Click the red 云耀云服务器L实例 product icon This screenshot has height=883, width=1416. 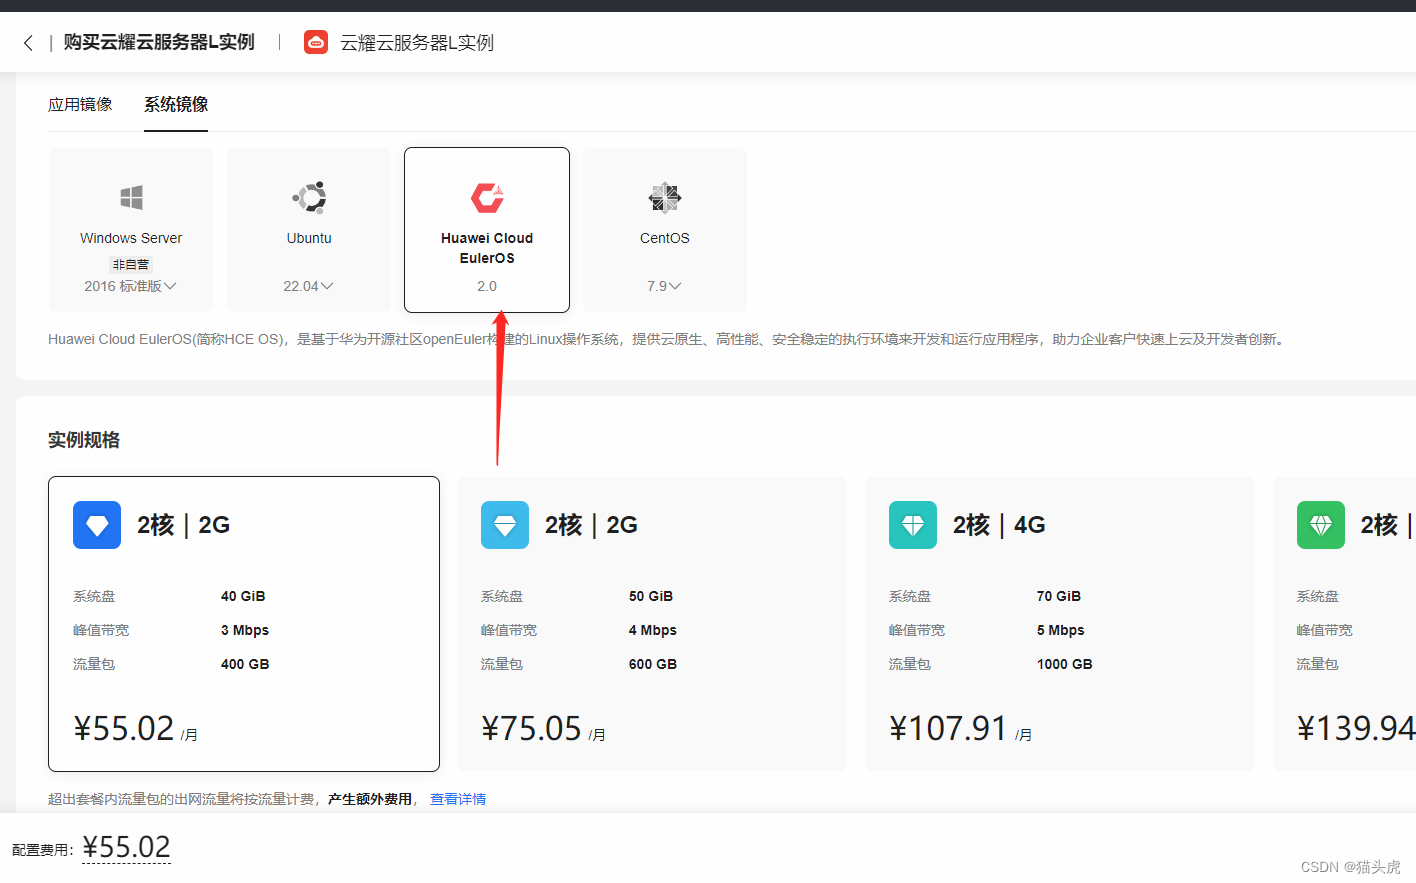316,42
